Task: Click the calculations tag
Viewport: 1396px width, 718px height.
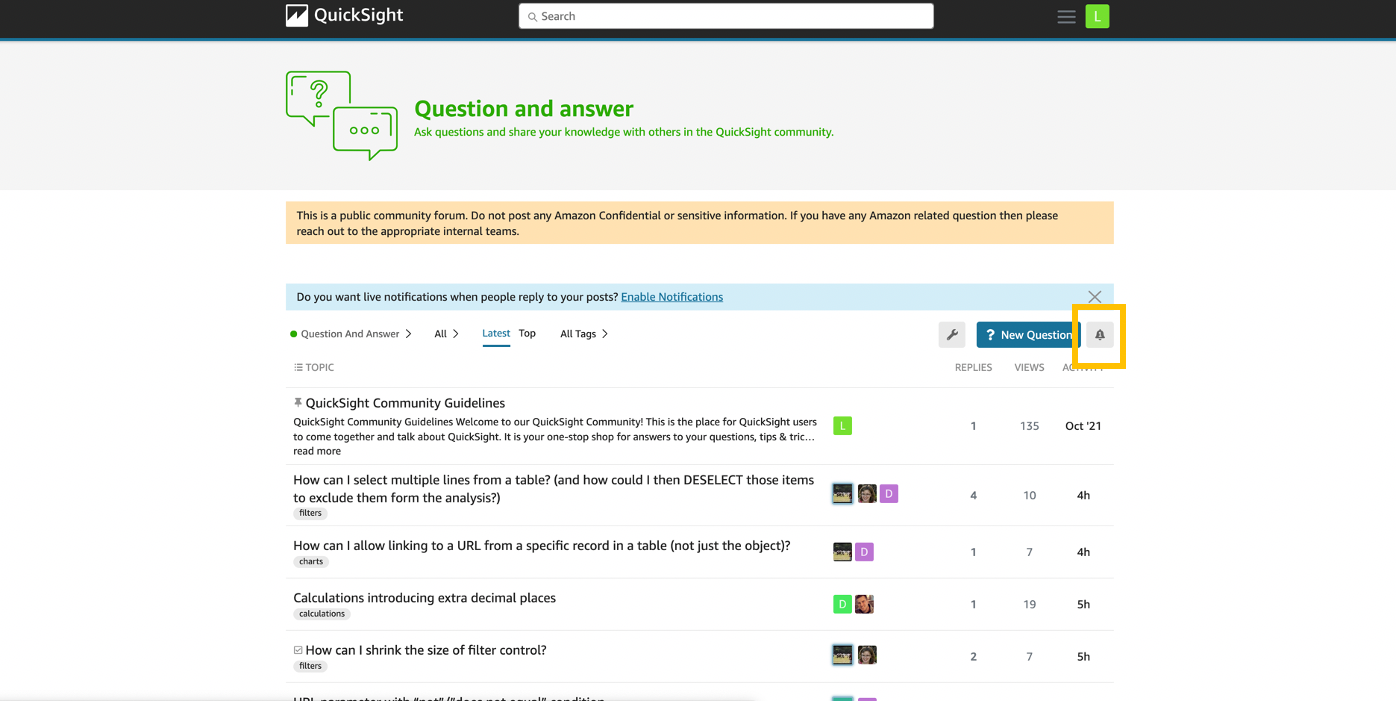Action: (322, 614)
